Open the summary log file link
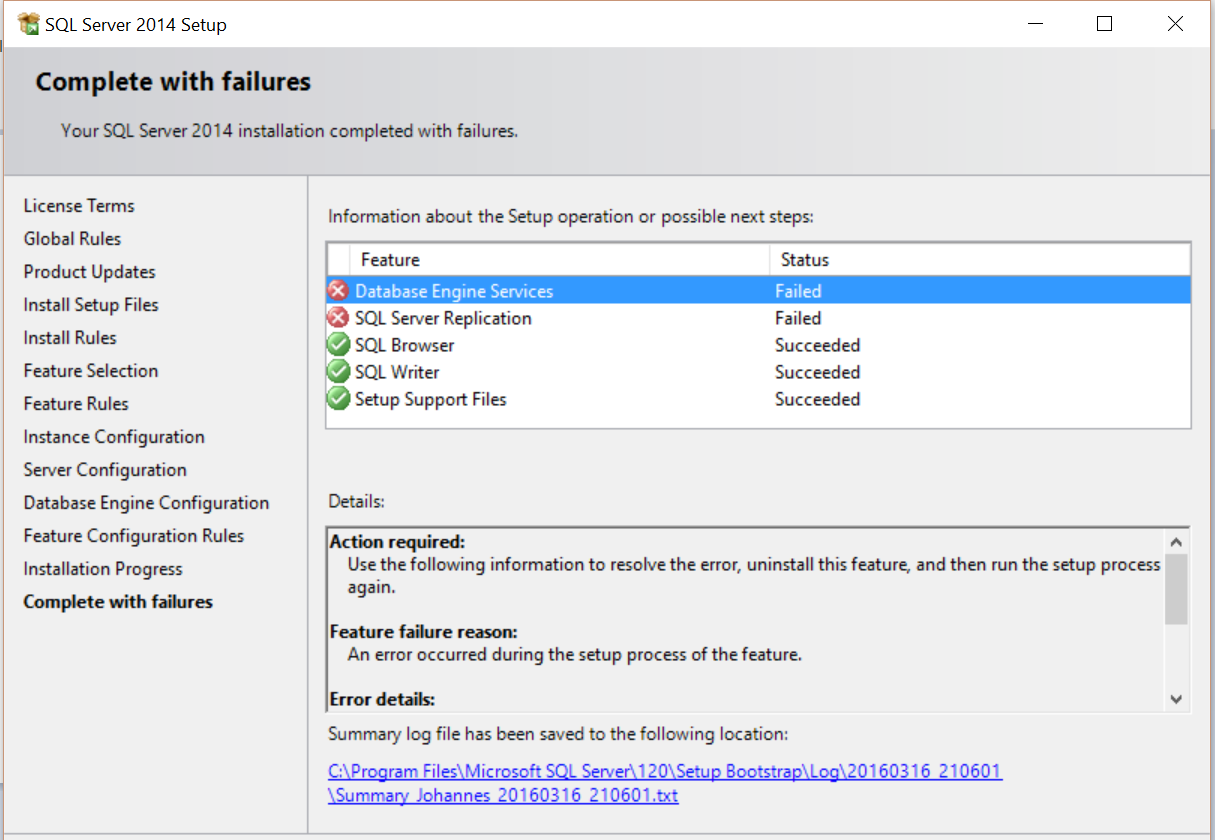This screenshot has height=840, width=1215. [665, 784]
